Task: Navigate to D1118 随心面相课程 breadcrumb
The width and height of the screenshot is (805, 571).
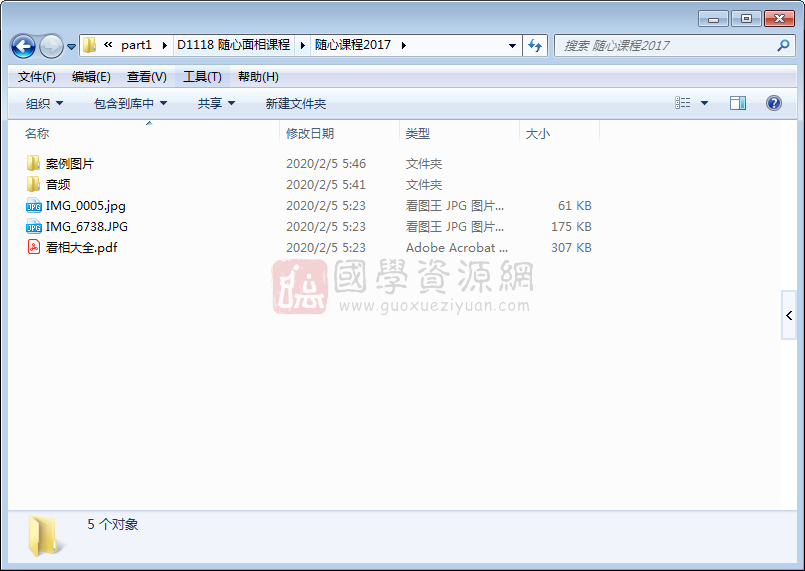Action: (x=233, y=45)
